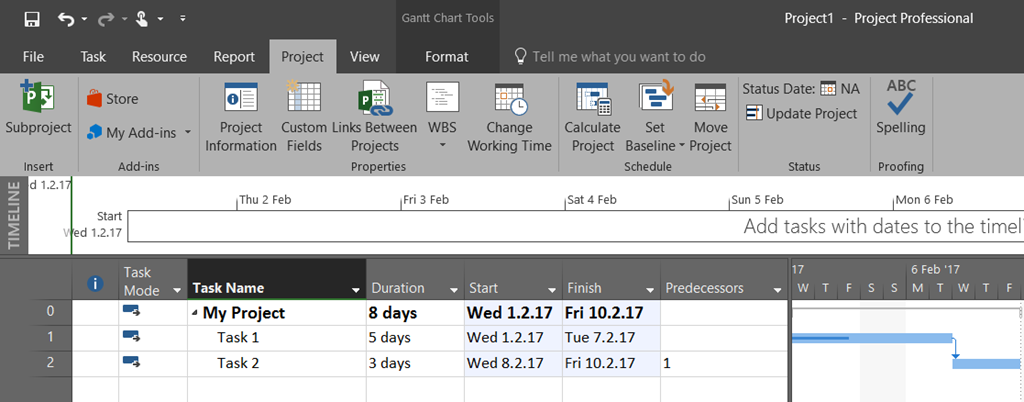Select the Task 2 duration cell
This screenshot has width=1024, height=402.
coord(414,363)
